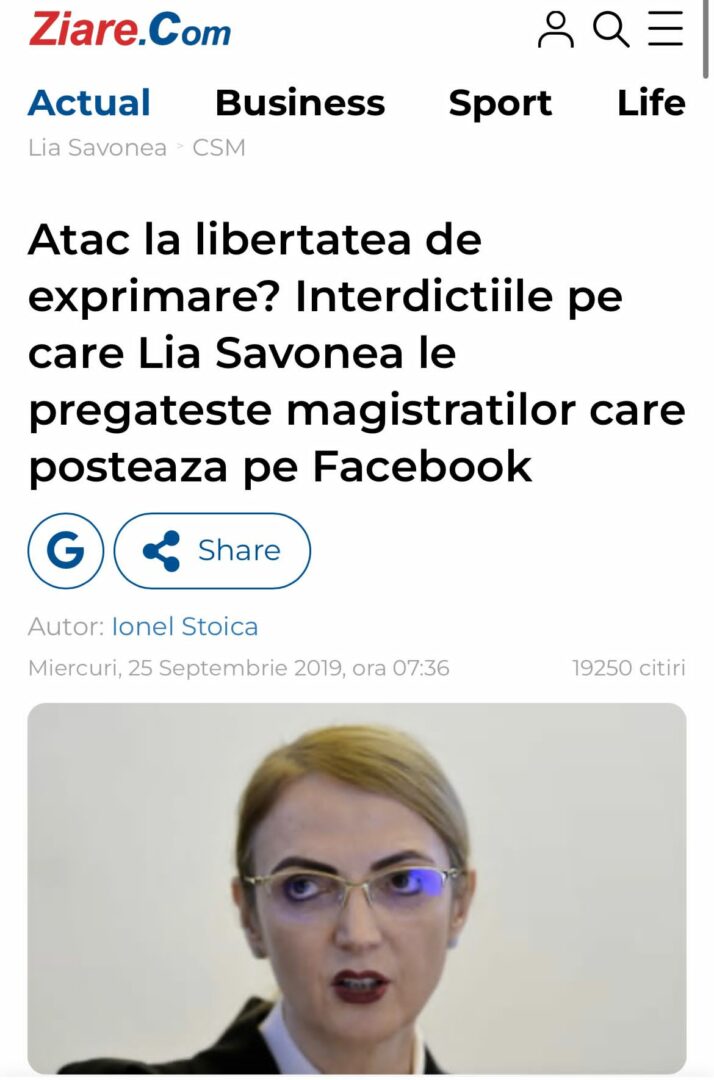Click the Ziare.Com logo
The image size is (714, 1080).
[129, 30]
